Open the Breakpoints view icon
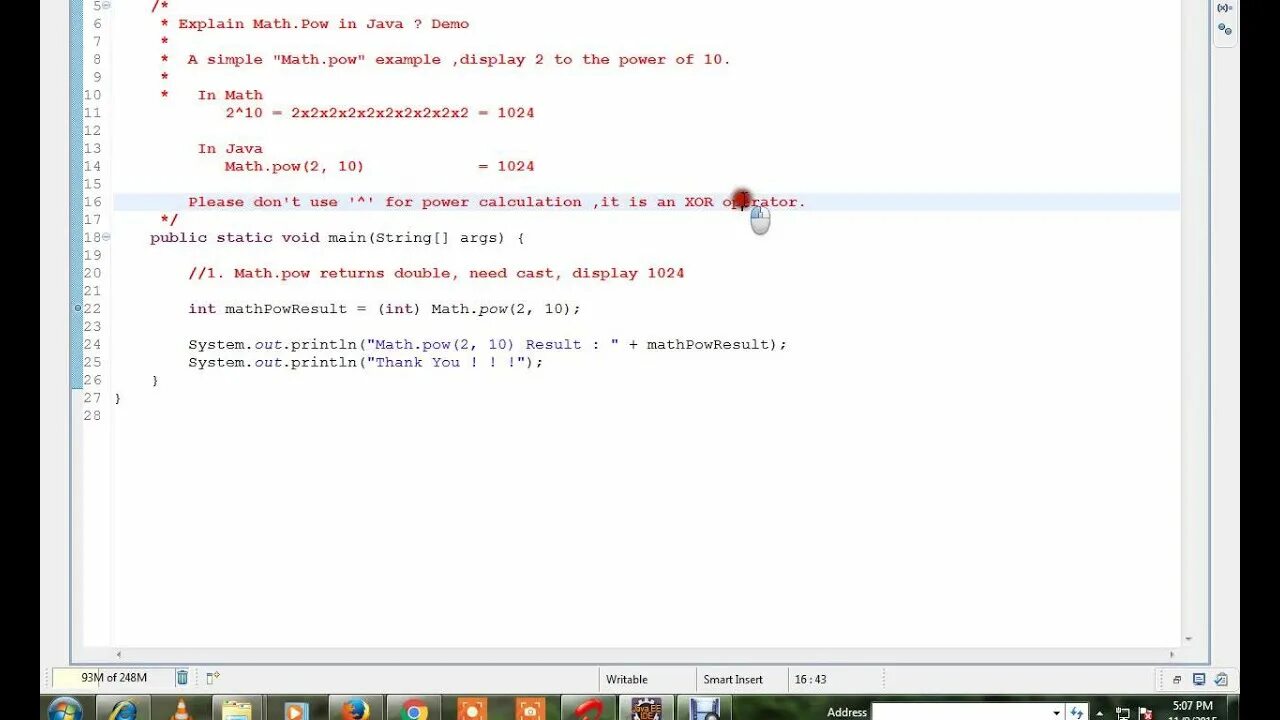 pos(1224,29)
